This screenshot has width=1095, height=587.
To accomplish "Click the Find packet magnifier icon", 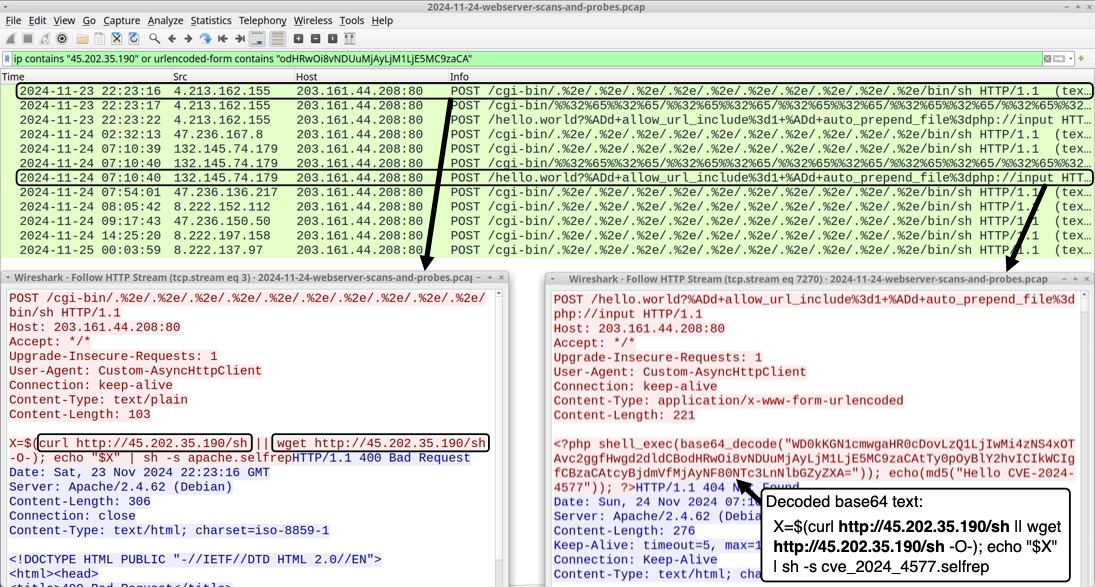I will click(154, 39).
